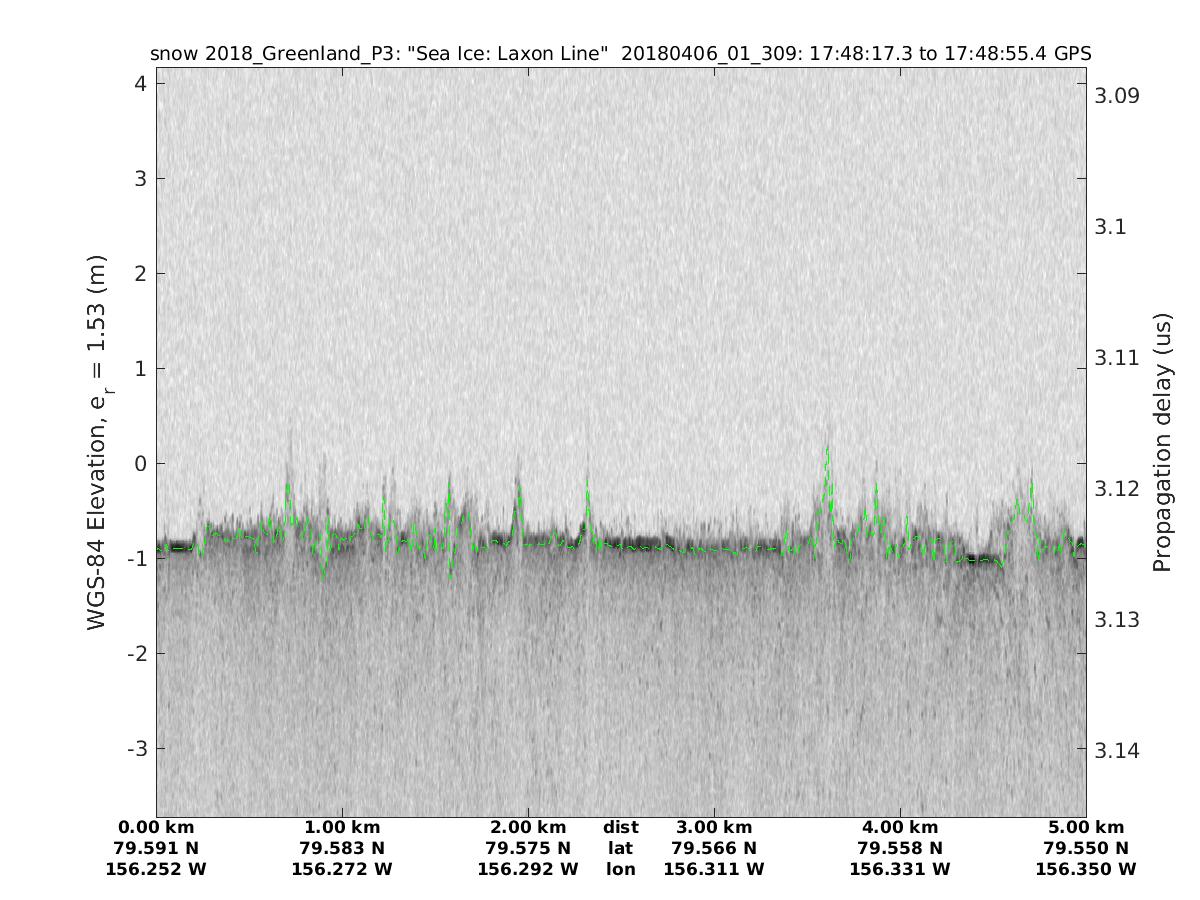Click the 2.00 km x-axis label

point(528,828)
